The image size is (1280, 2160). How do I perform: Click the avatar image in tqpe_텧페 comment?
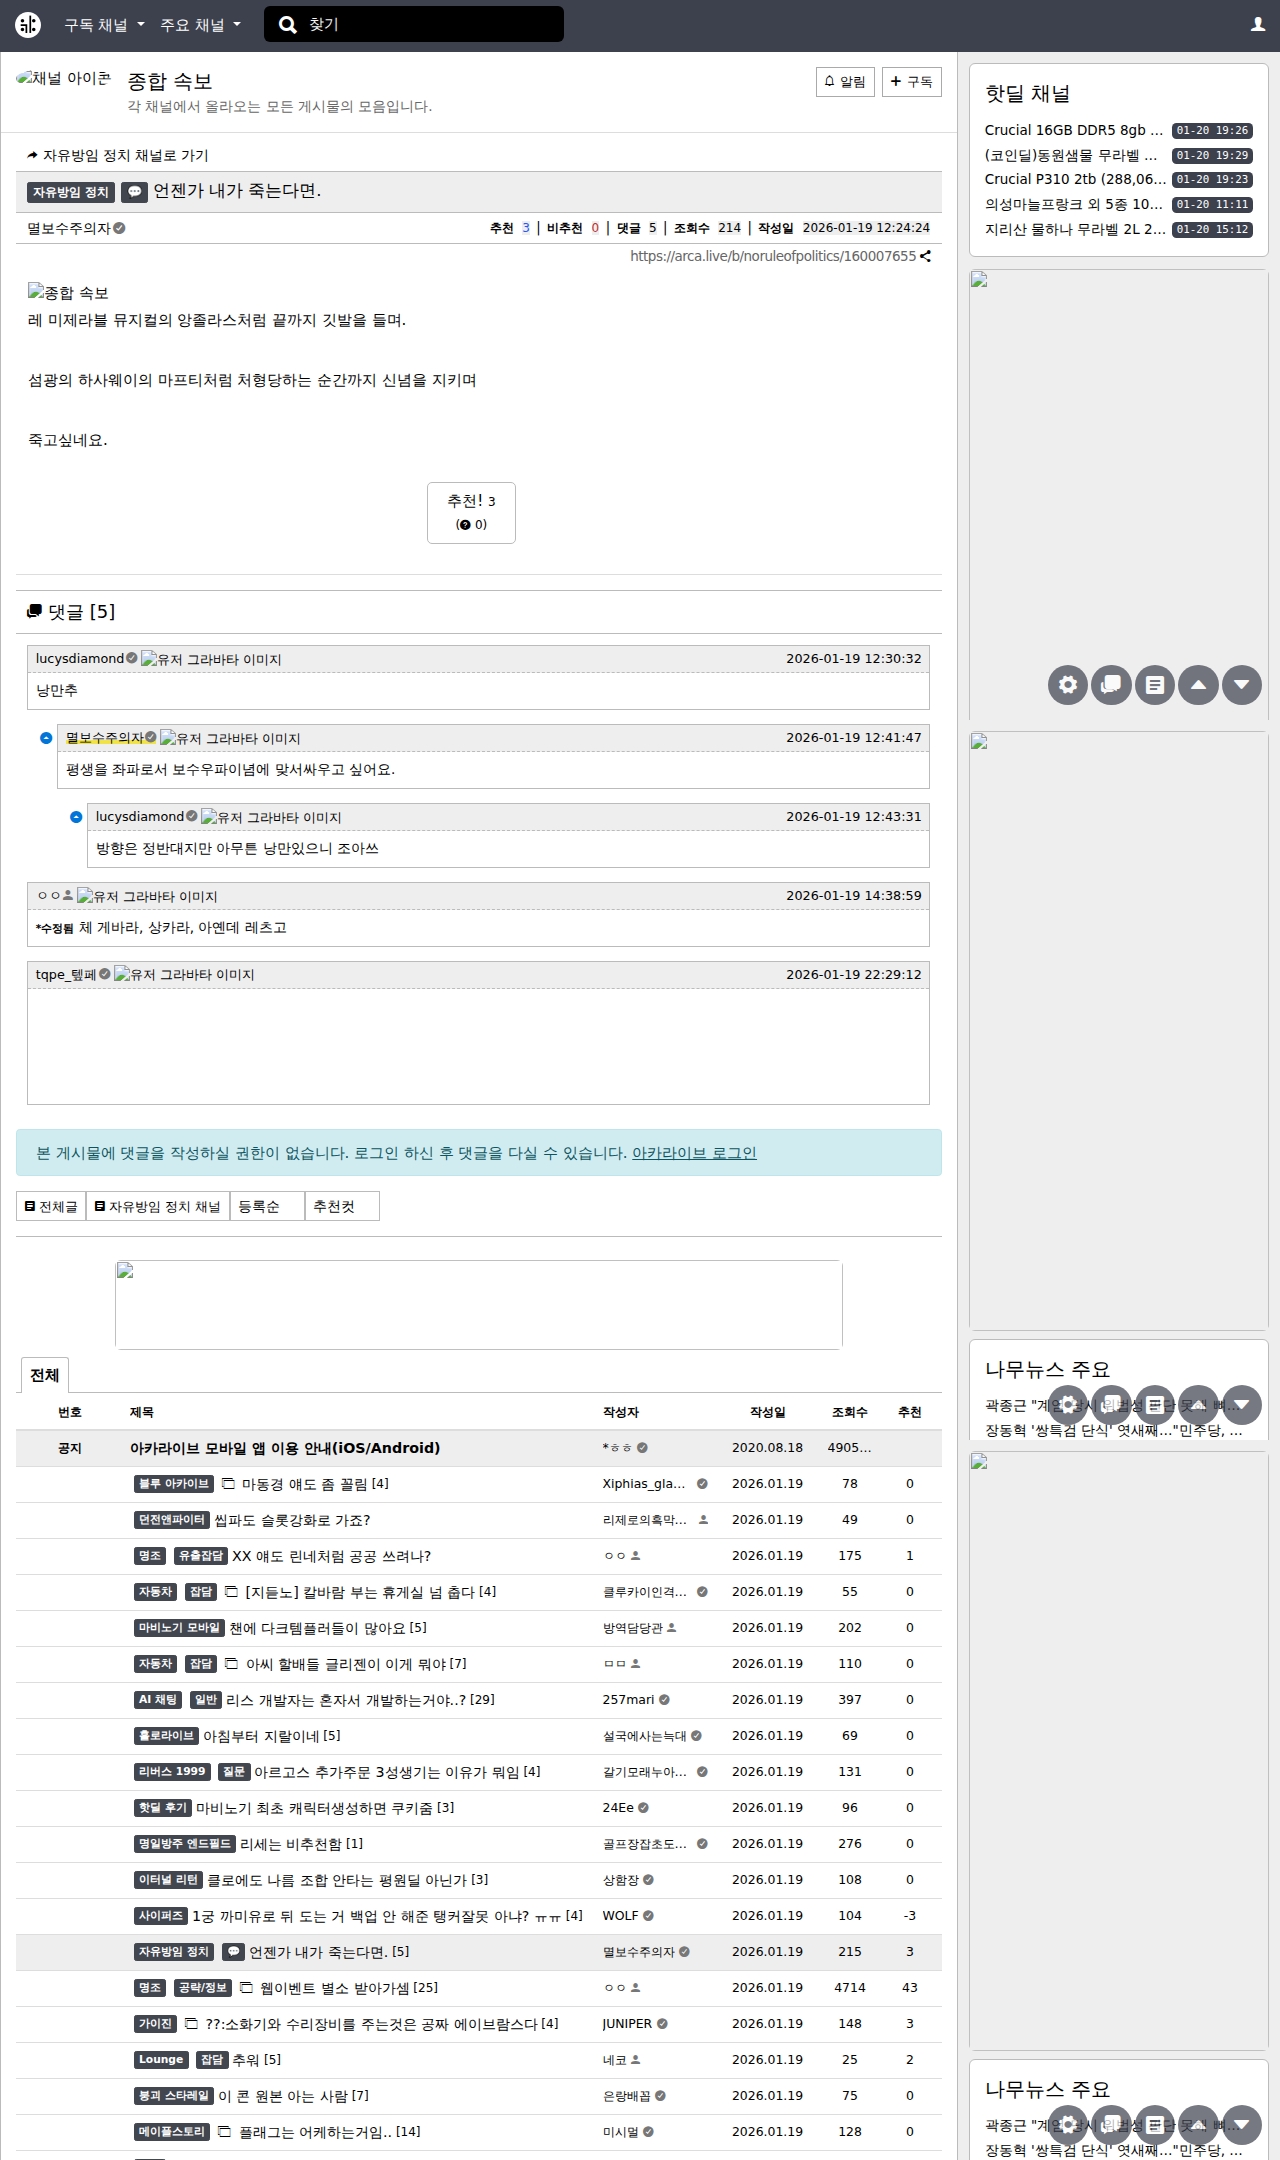coord(184,975)
